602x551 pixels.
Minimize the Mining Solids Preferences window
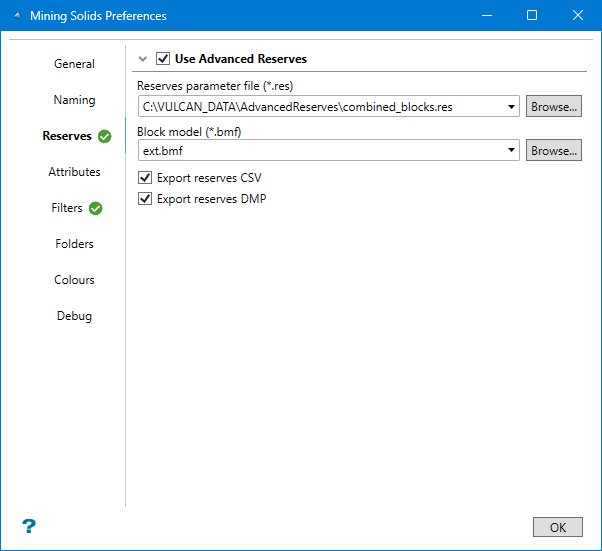tap(486, 16)
